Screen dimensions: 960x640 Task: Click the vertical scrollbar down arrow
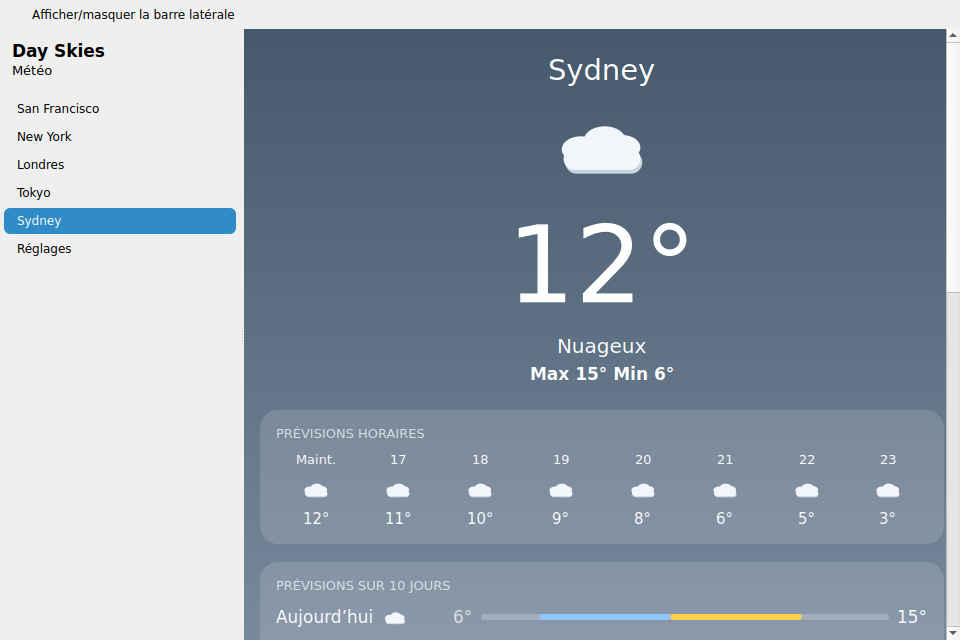953,633
